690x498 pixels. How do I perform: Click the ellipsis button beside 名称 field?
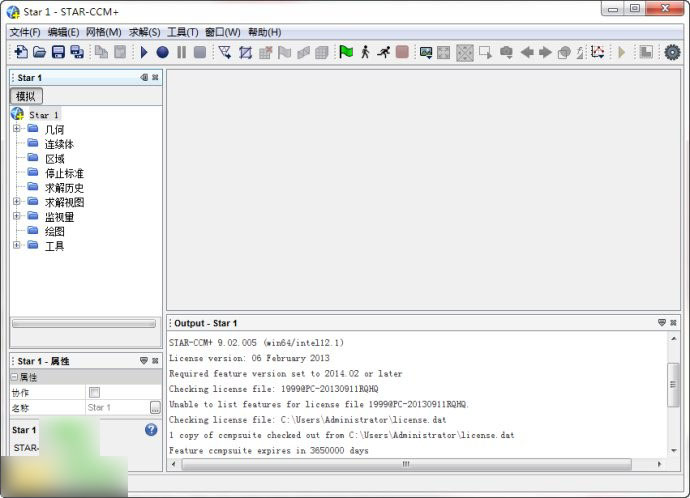(x=155, y=408)
